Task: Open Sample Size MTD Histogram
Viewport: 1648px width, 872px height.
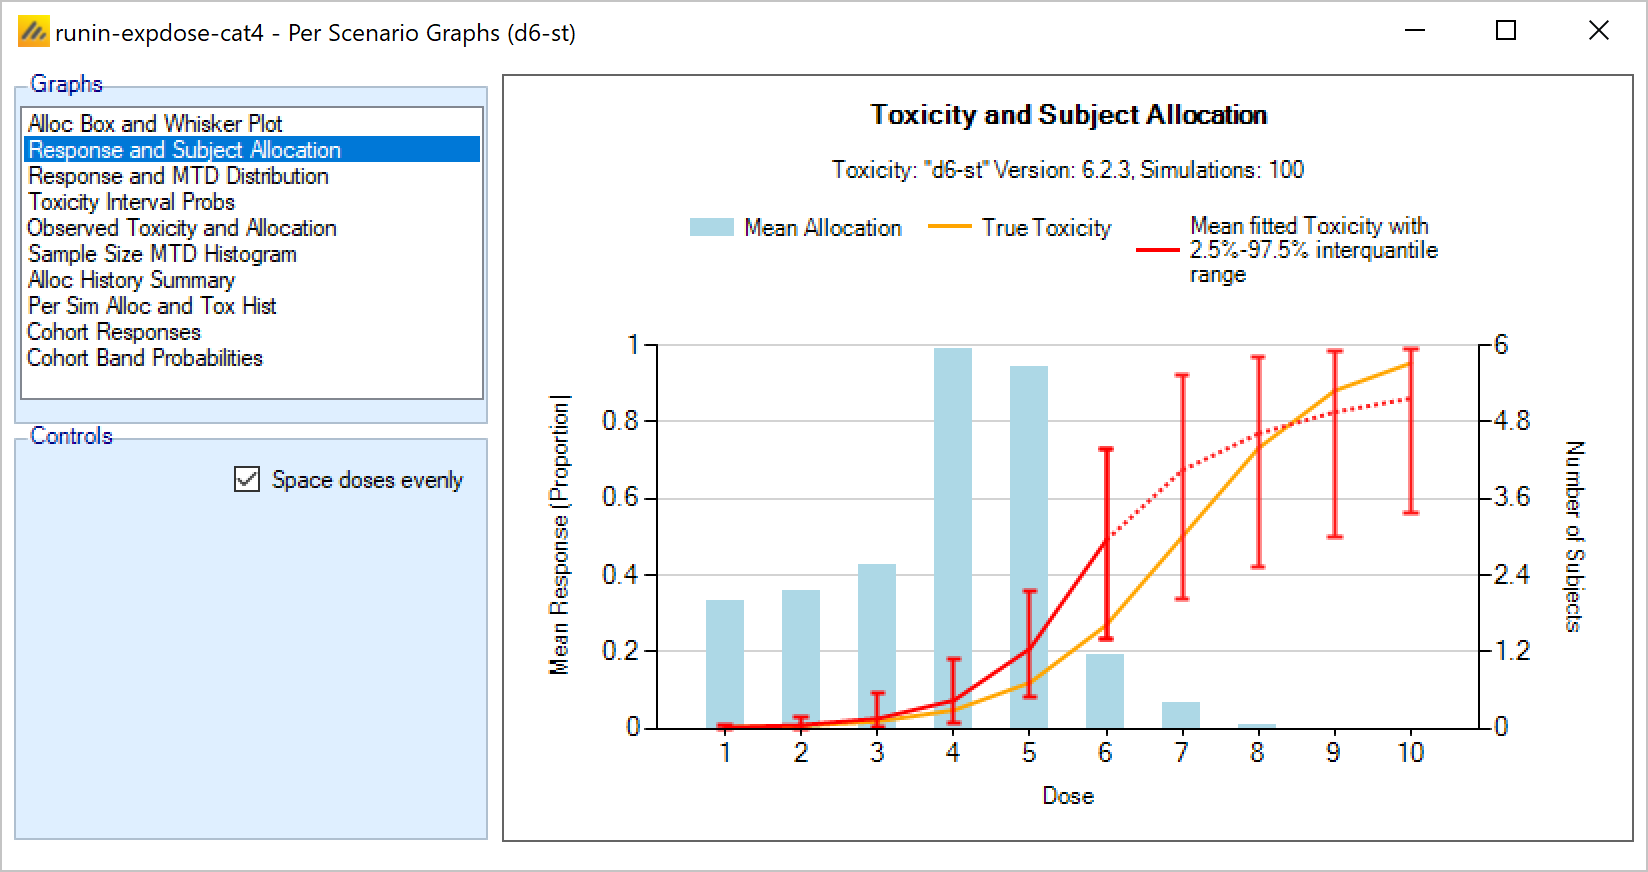Action: click(x=162, y=254)
